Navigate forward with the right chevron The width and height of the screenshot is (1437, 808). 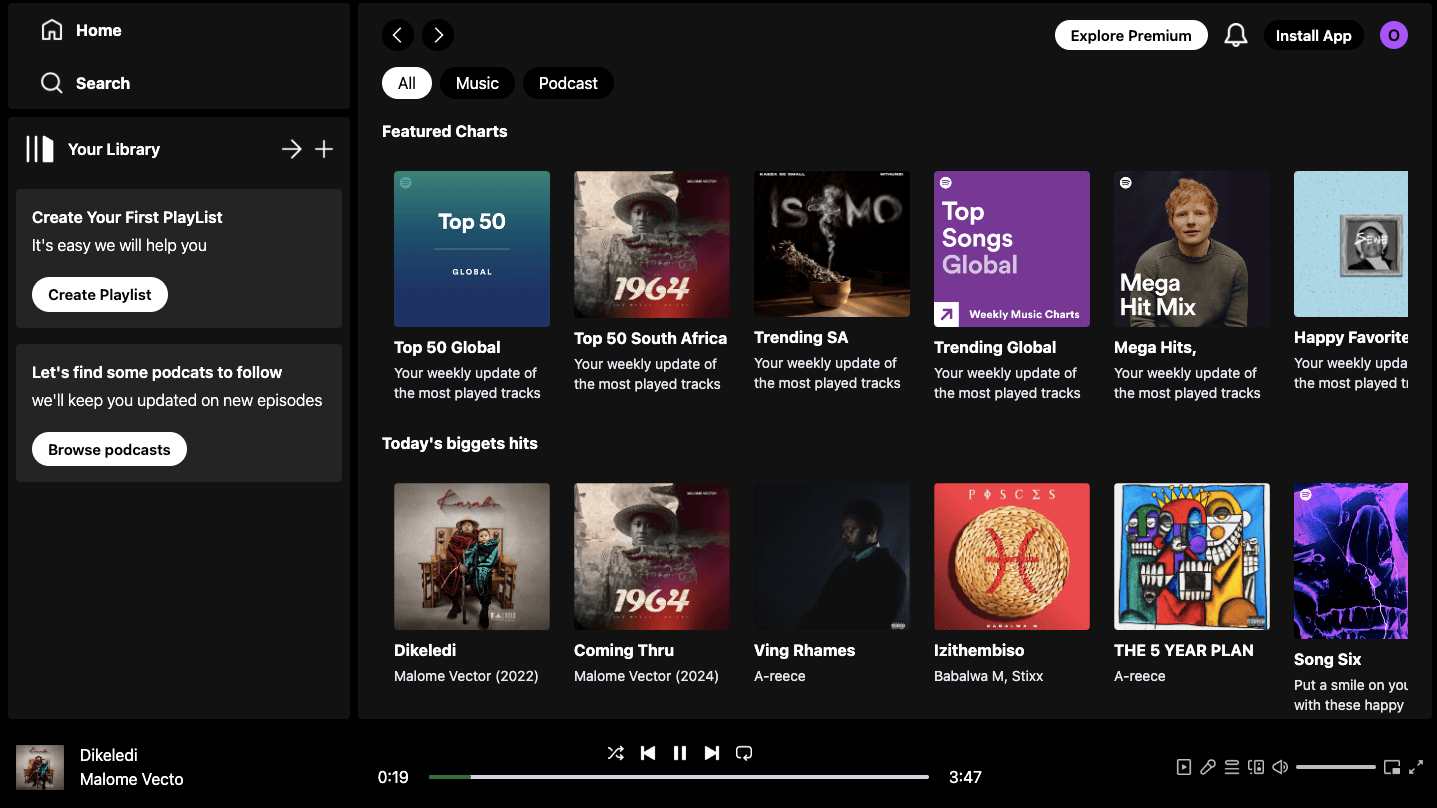(437, 35)
